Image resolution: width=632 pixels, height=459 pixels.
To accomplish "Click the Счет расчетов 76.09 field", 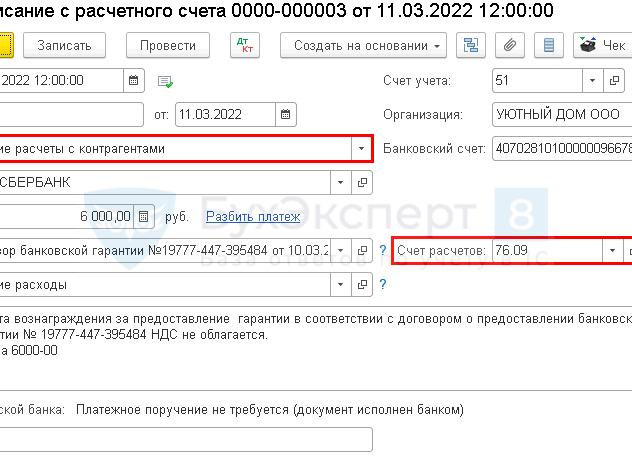I will coord(547,251).
